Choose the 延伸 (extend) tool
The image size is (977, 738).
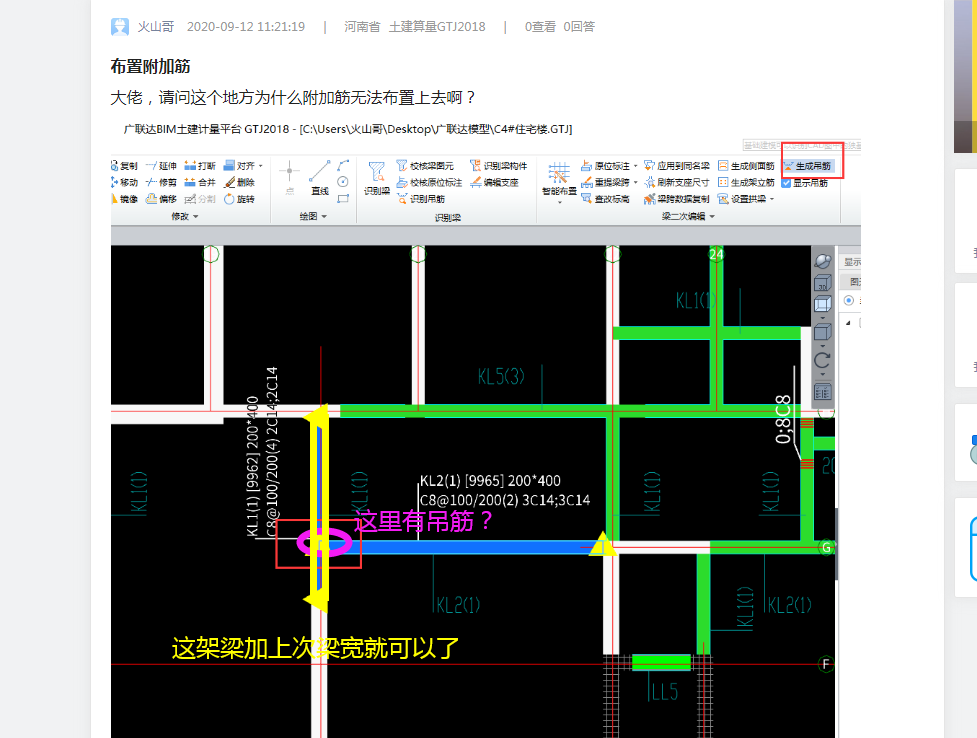(161, 166)
